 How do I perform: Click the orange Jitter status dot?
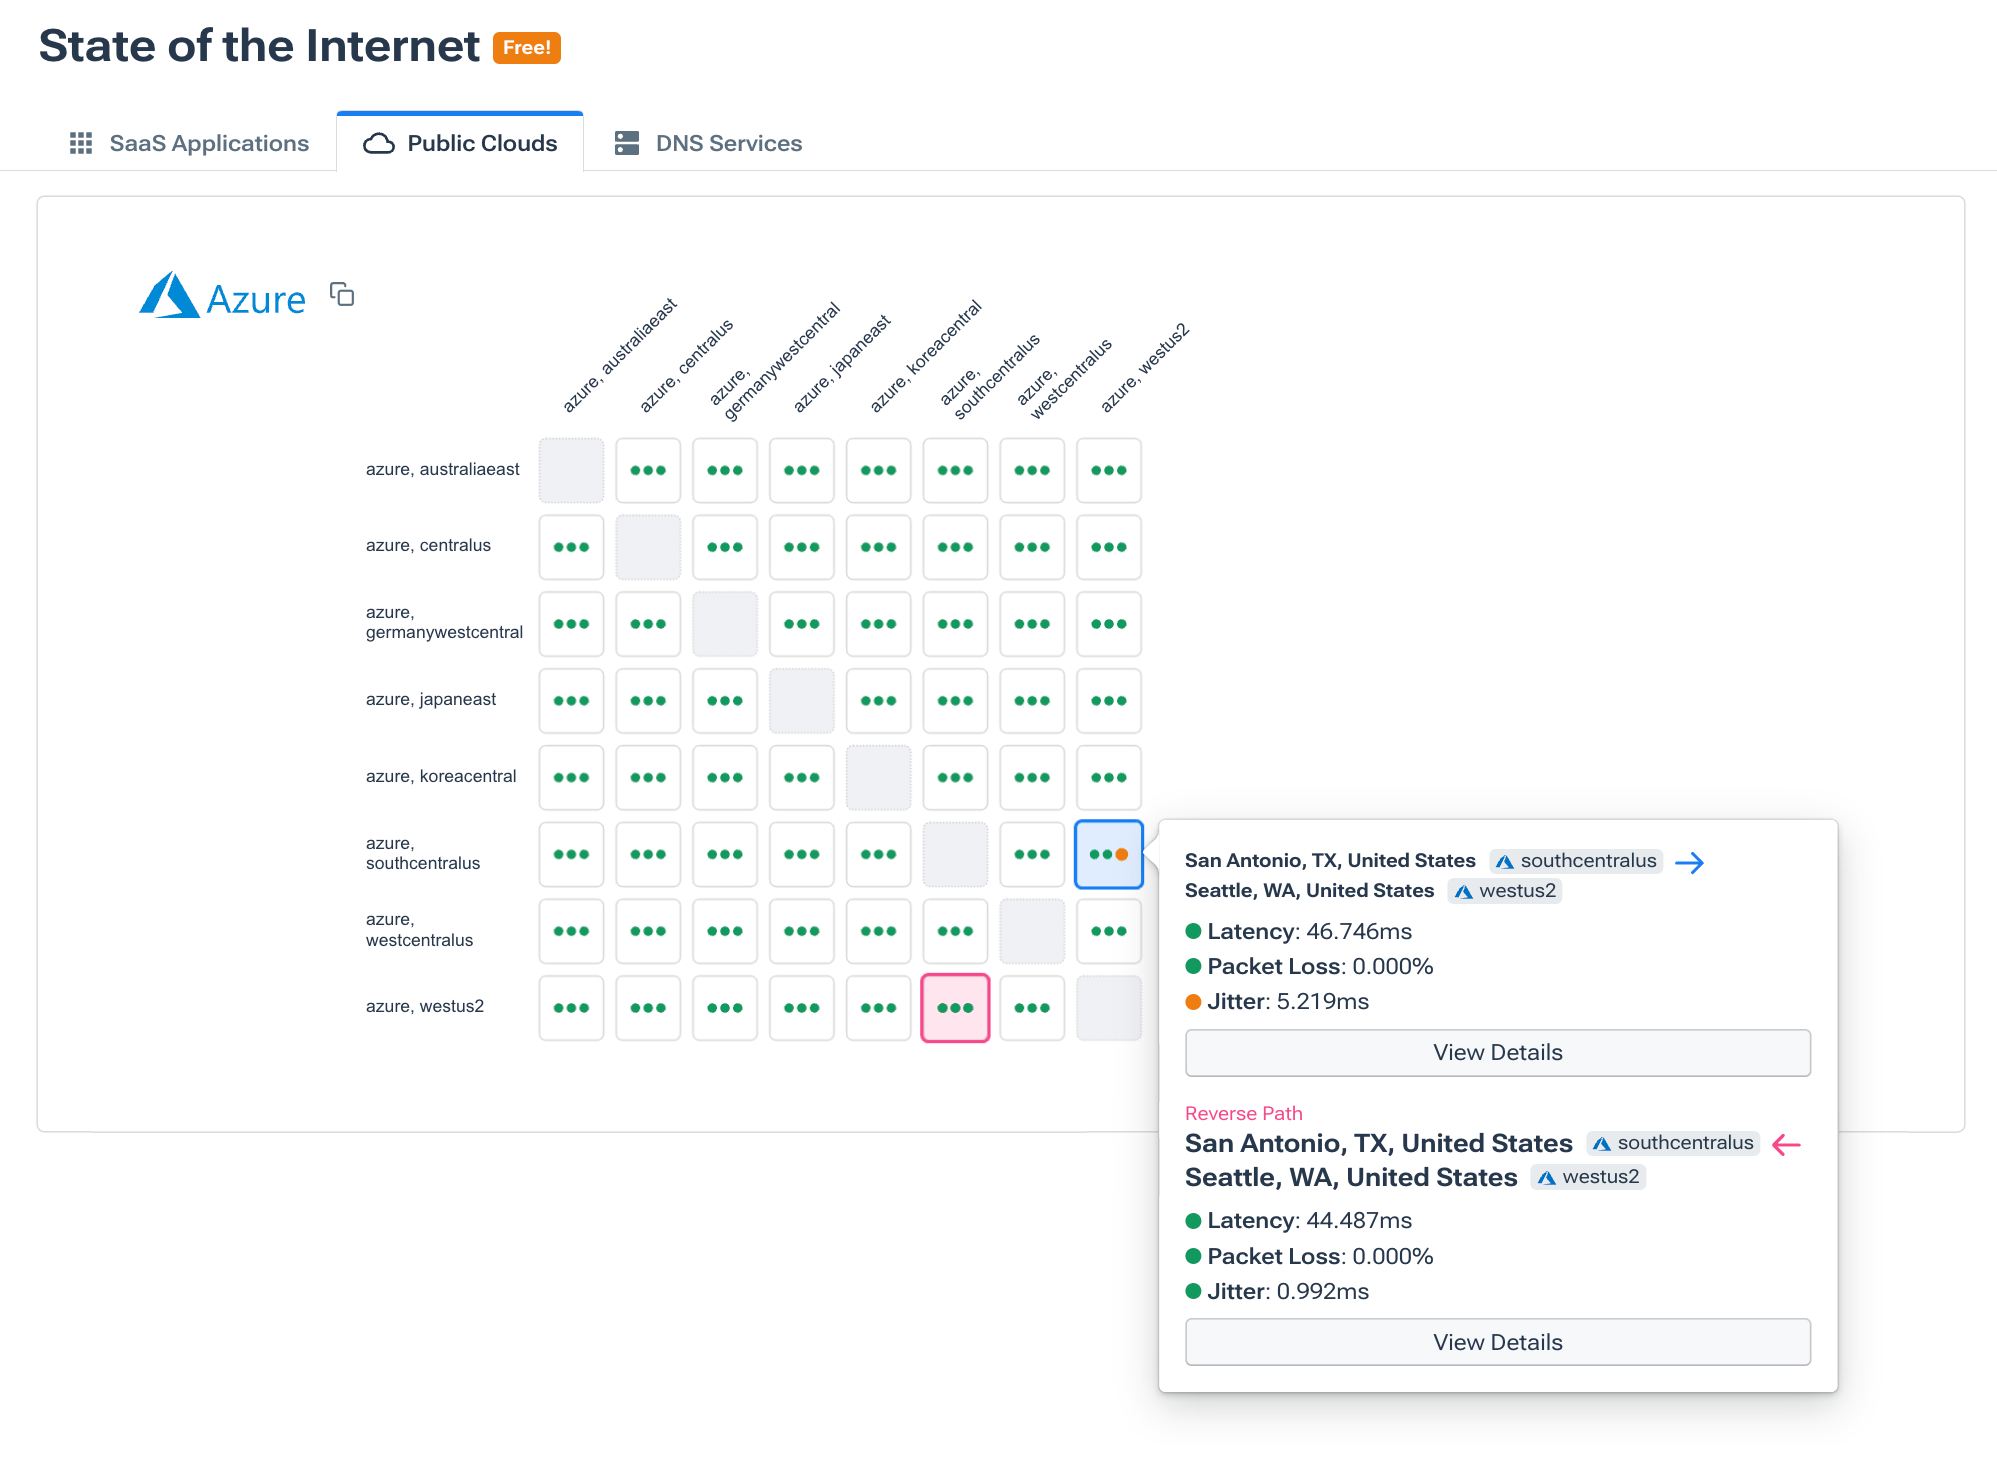pos(1193,1001)
